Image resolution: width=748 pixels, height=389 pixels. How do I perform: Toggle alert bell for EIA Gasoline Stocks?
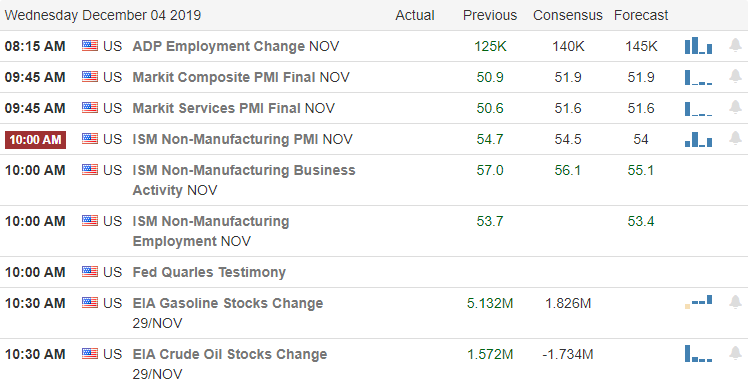736,302
